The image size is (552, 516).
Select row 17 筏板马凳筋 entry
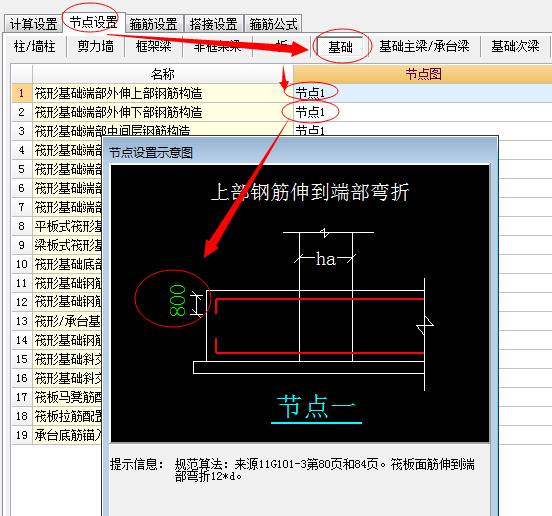[67, 397]
